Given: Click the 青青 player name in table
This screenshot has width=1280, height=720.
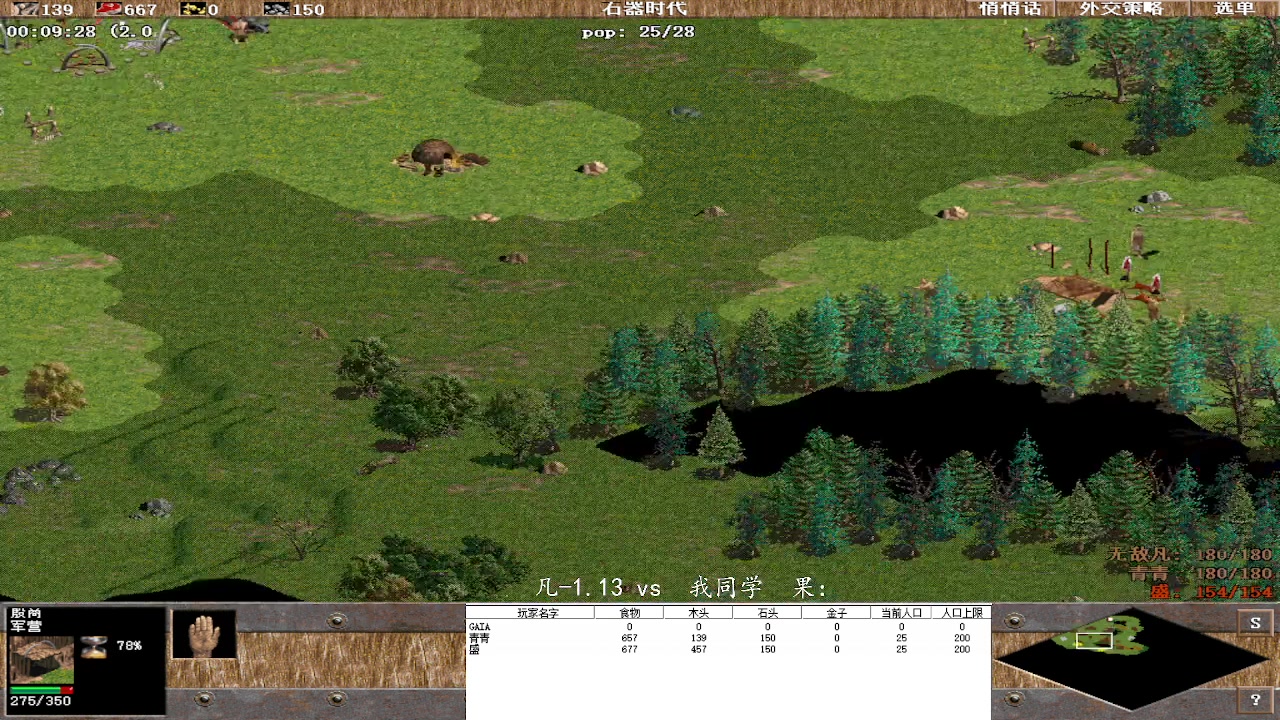Looking at the screenshot, I should click(480, 638).
